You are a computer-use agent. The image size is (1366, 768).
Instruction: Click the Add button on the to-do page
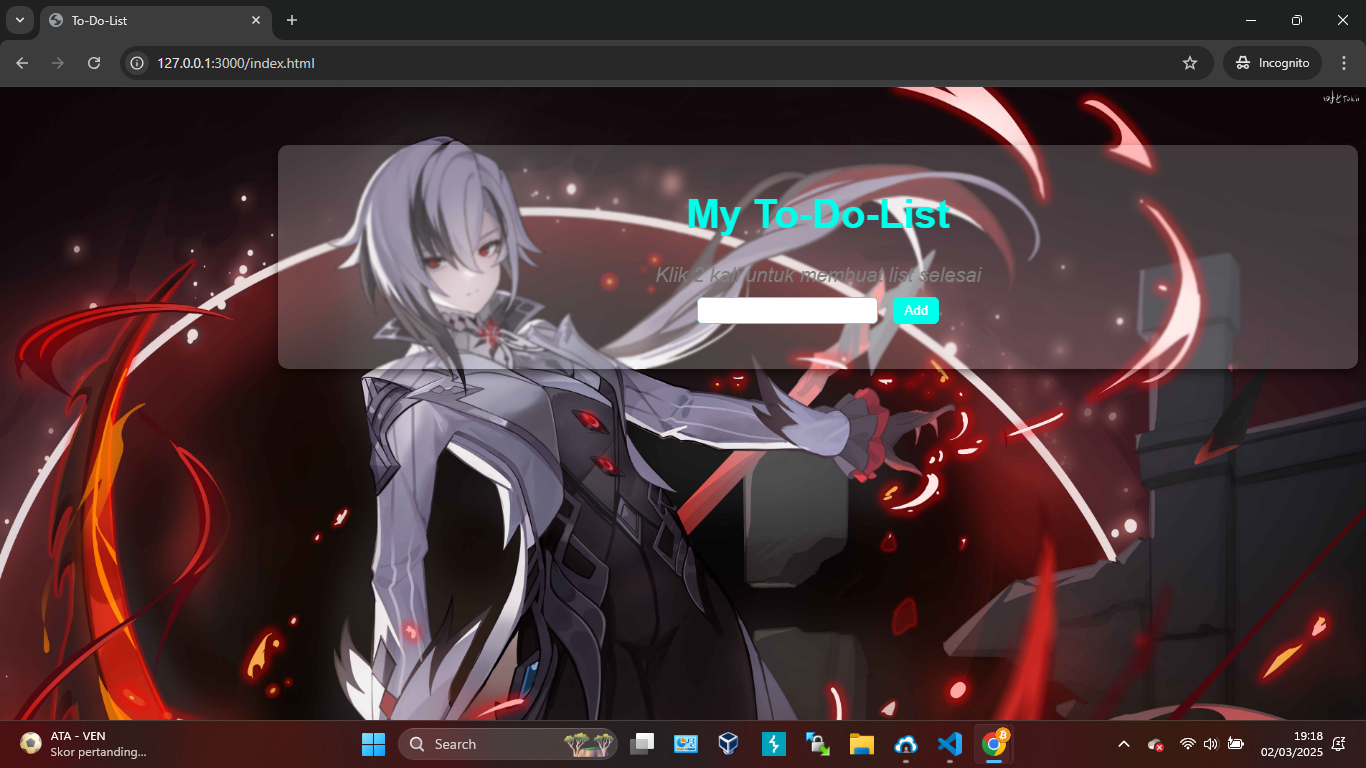[916, 311]
